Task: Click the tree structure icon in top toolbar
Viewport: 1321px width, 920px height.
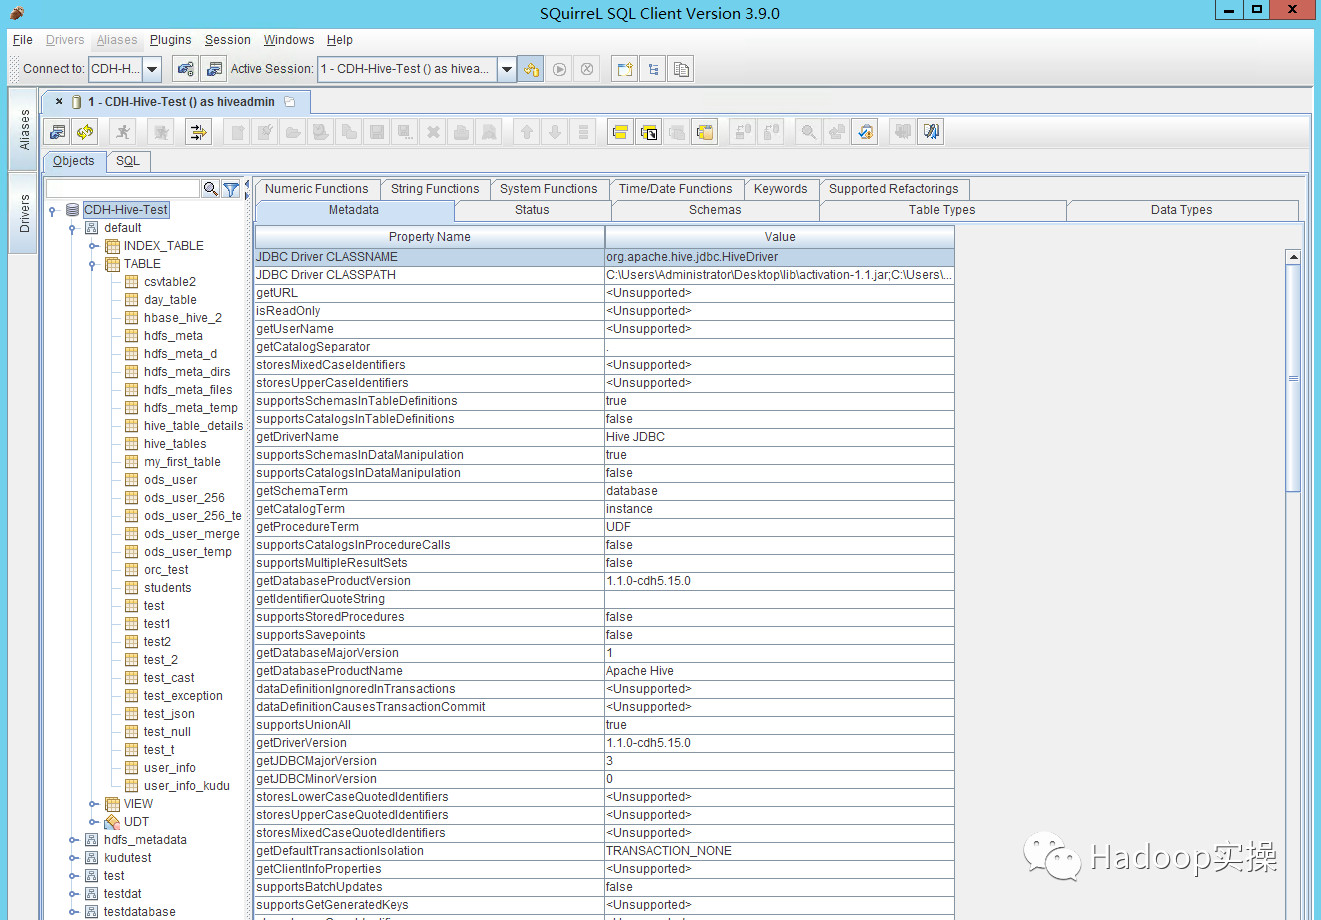Action: point(653,69)
